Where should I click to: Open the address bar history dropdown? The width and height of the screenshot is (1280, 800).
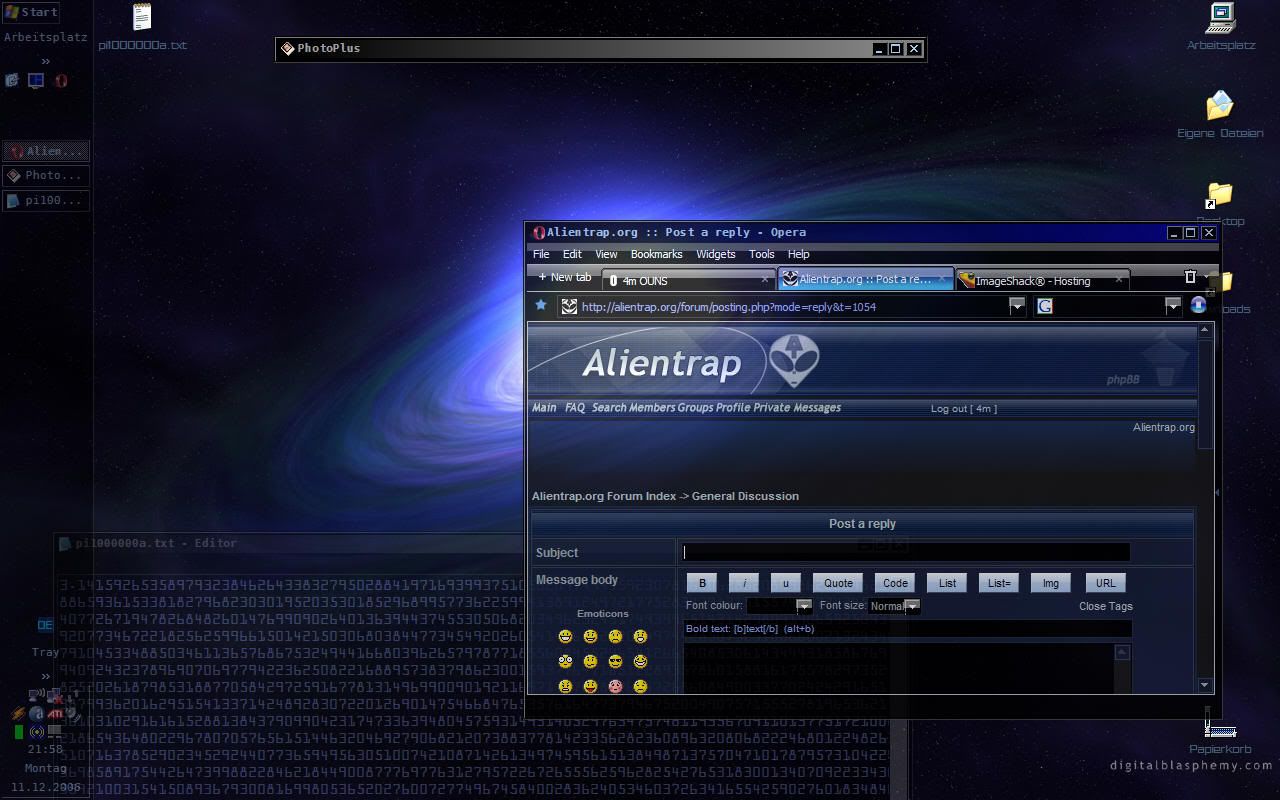[1017, 306]
